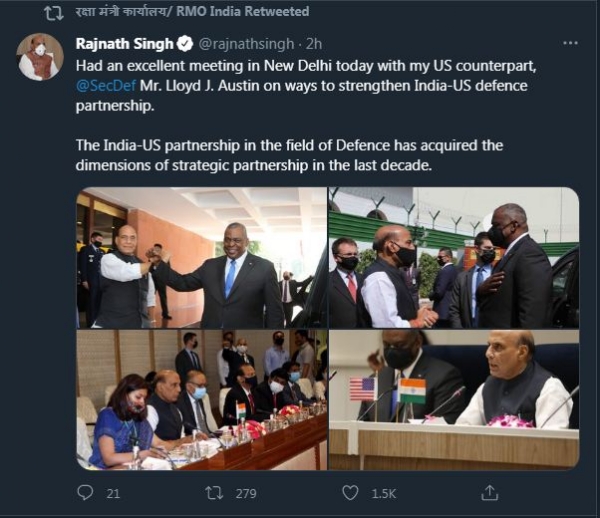Click the reply speech bubble icon
This screenshot has width=600, height=518.
tap(85, 493)
